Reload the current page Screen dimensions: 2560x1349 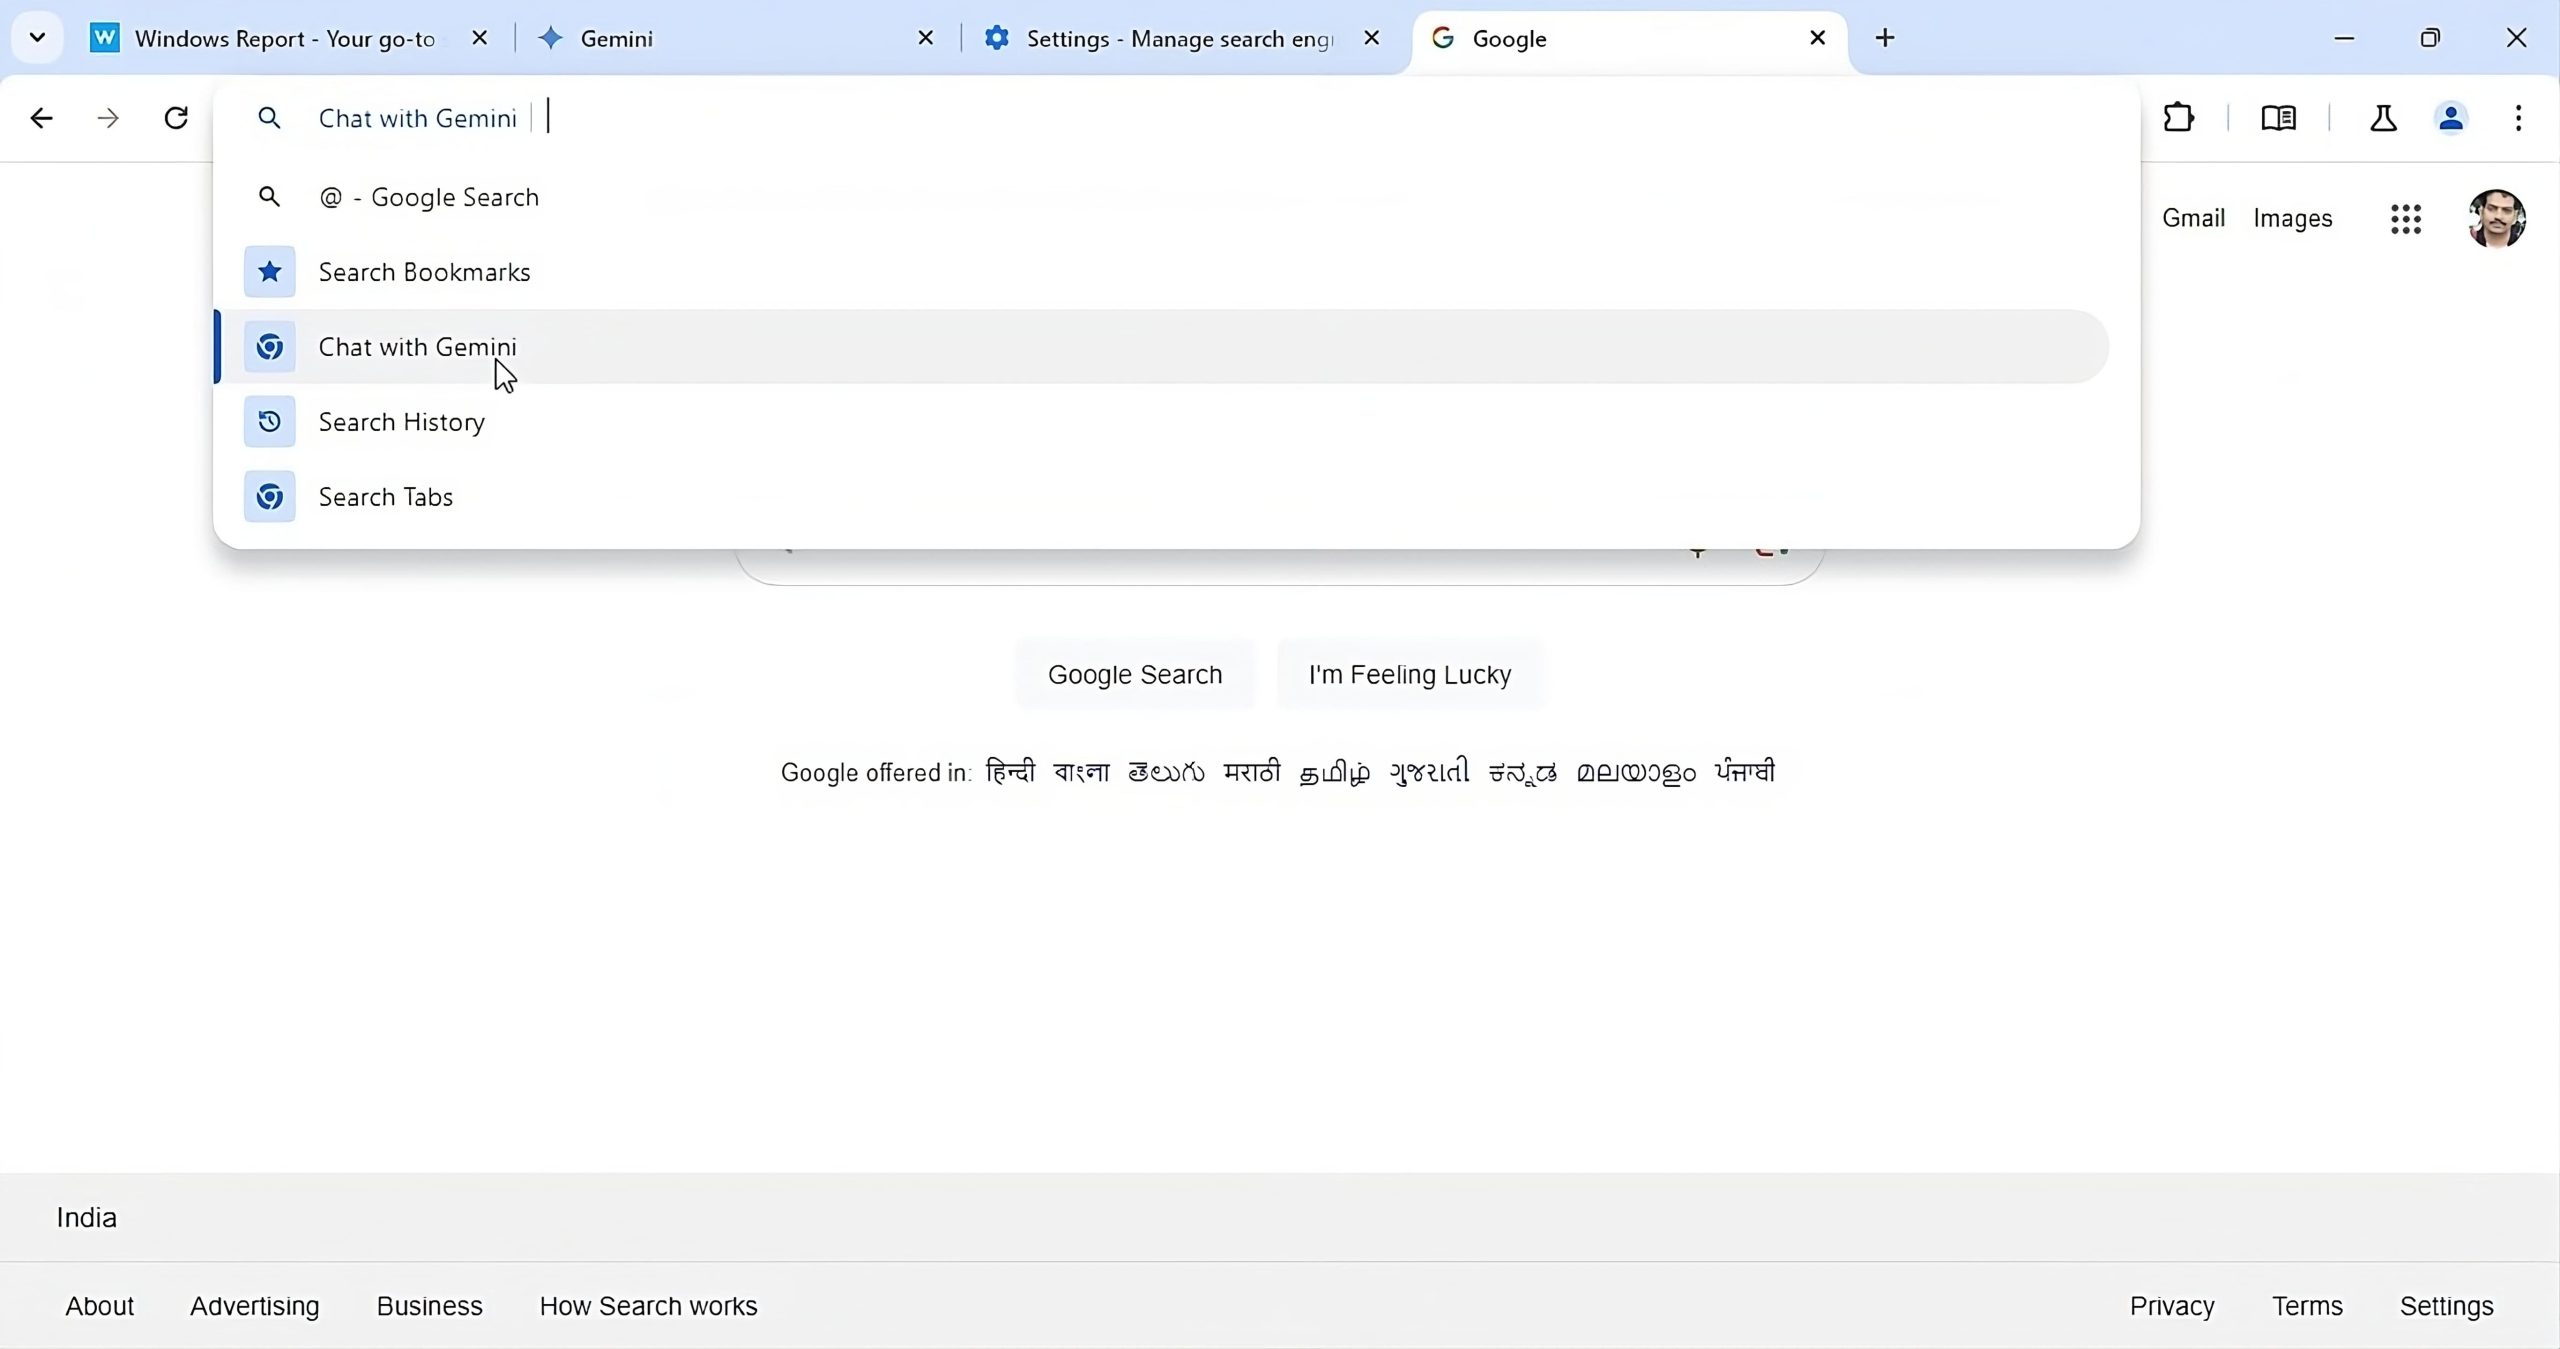coord(176,118)
